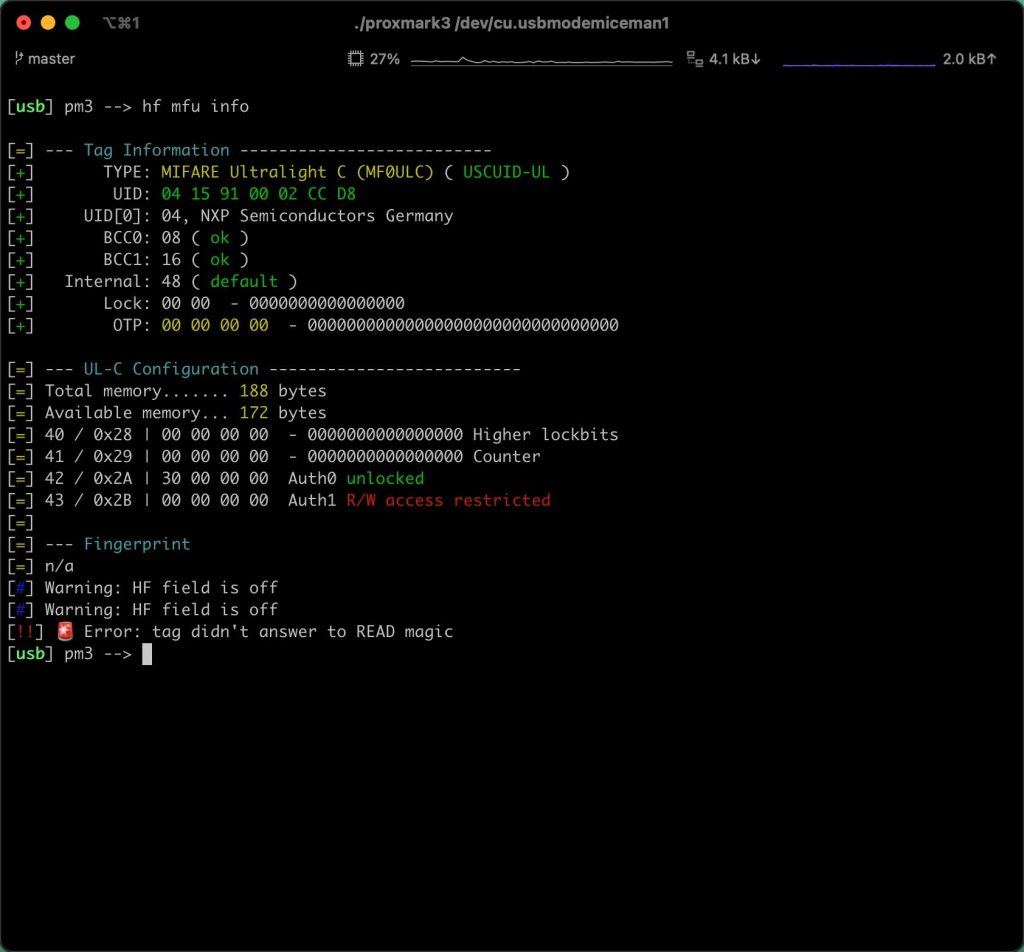
Task: Click the green fullscreen window button
Action: pos(72,23)
